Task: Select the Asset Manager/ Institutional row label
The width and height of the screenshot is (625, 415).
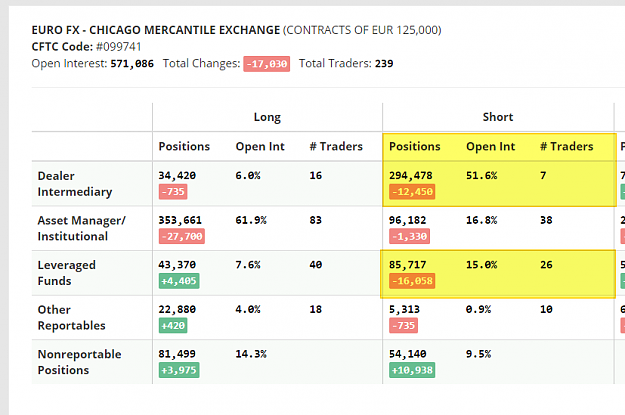Action: click(x=81, y=228)
